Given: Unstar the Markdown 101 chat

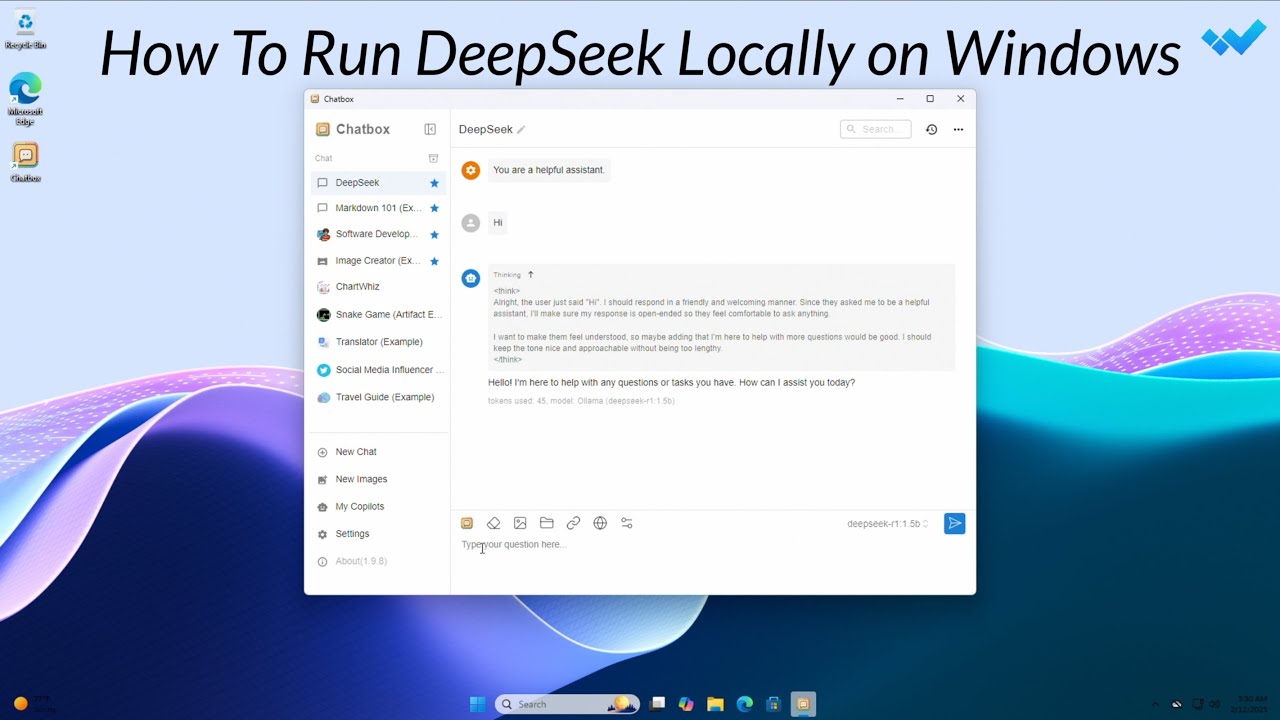Looking at the screenshot, I should tap(434, 208).
